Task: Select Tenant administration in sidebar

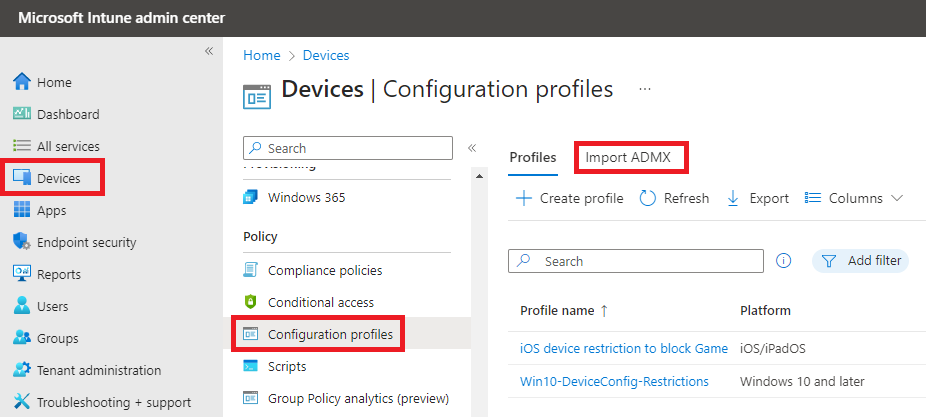Action: click(x=99, y=370)
